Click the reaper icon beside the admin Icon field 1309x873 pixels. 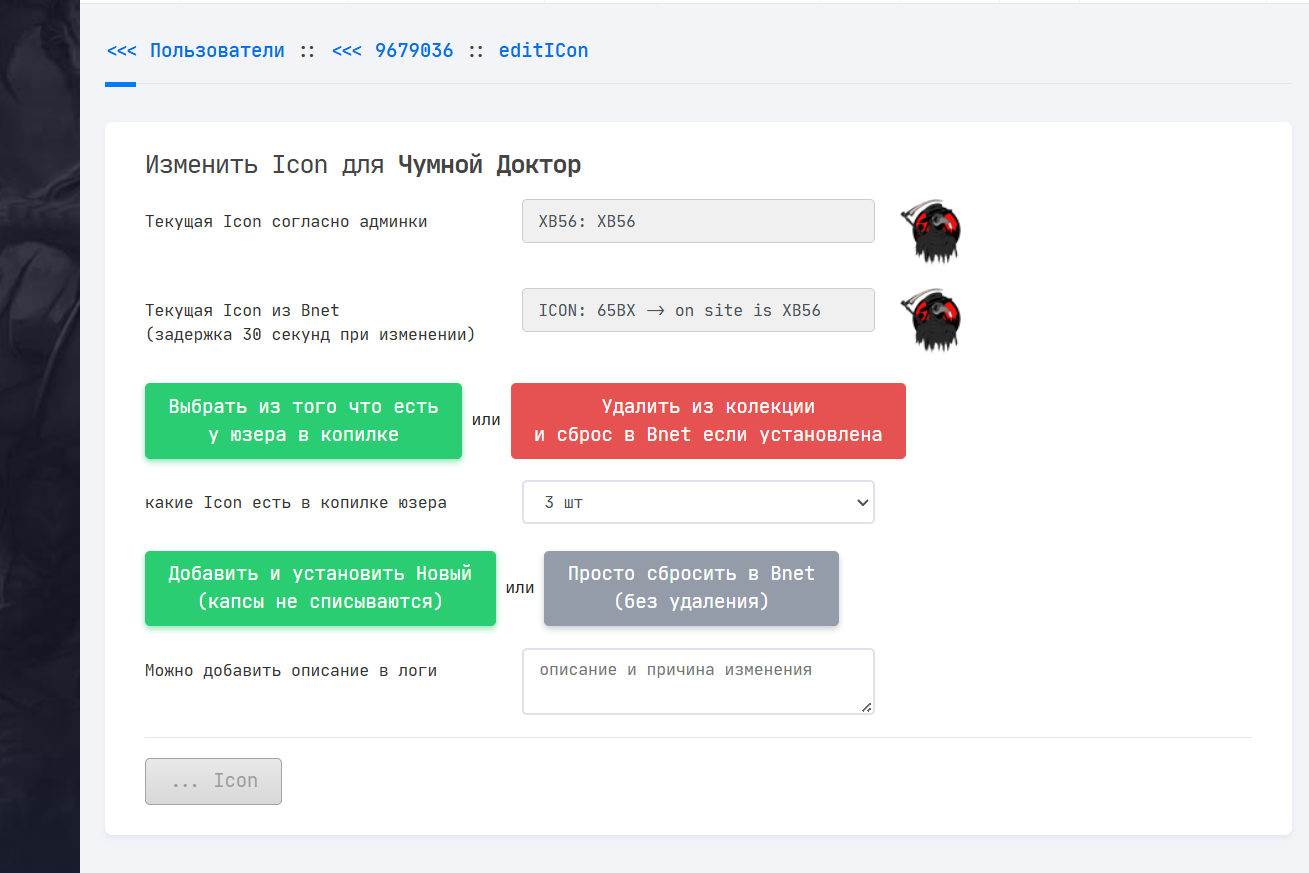click(930, 231)
